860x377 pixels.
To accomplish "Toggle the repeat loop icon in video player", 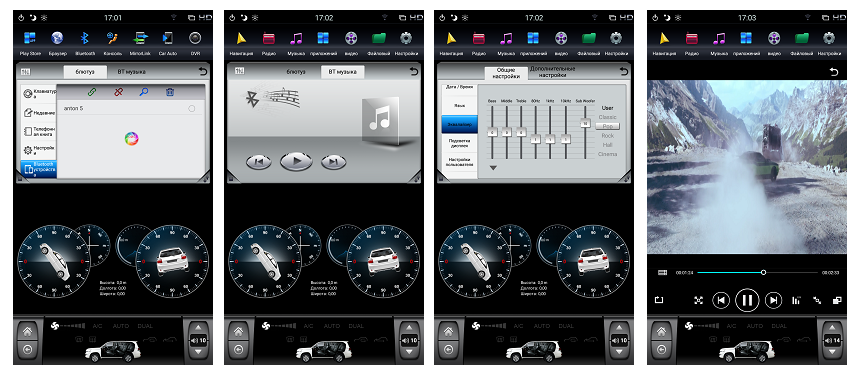I will point(659,300).
